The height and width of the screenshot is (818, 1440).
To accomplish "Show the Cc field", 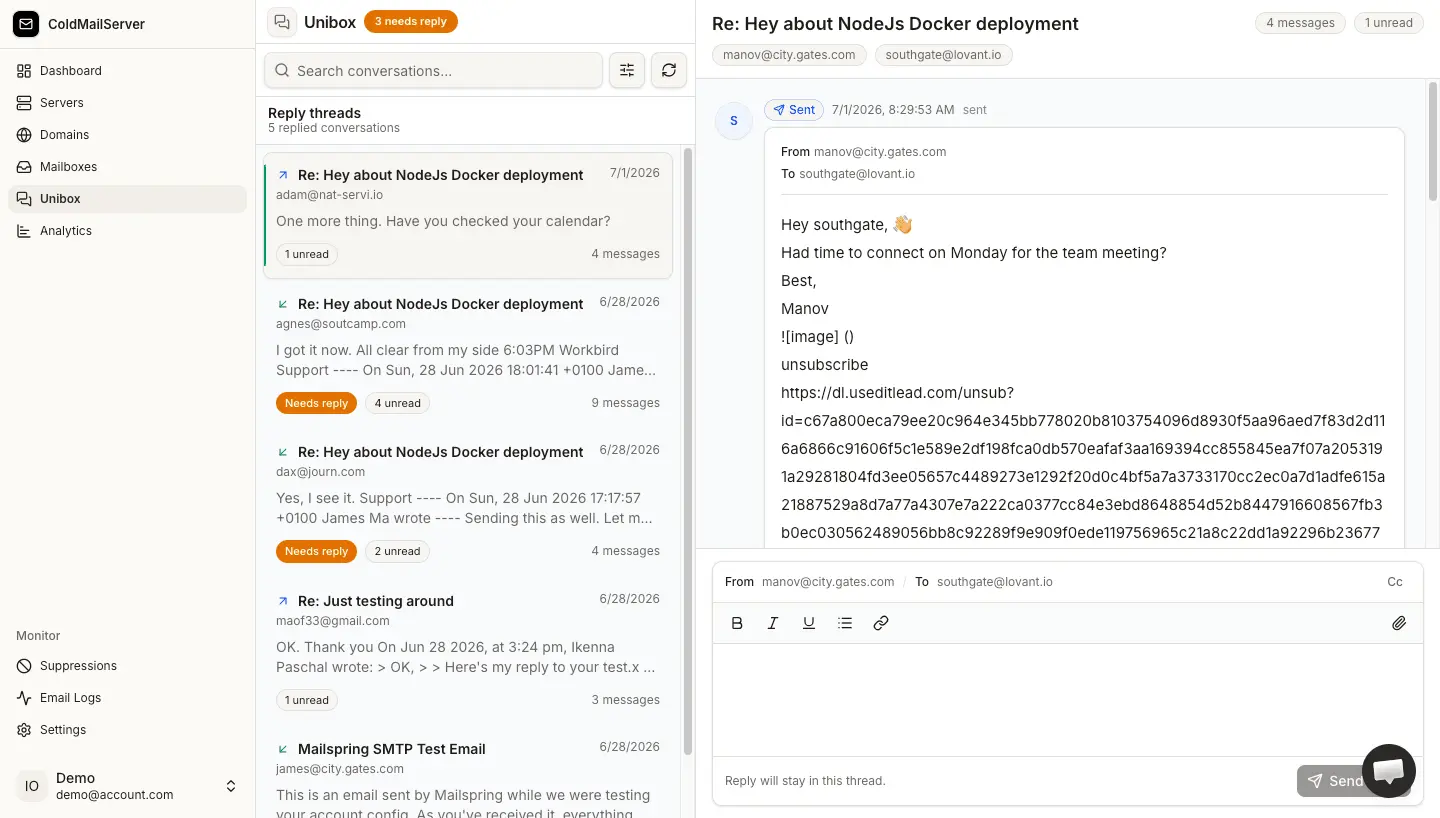I will [1395, 582].
